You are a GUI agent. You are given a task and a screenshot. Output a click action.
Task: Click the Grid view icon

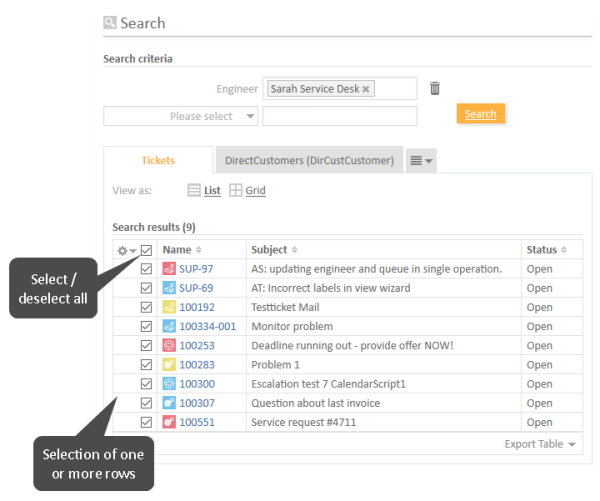(x=235, y=190)
